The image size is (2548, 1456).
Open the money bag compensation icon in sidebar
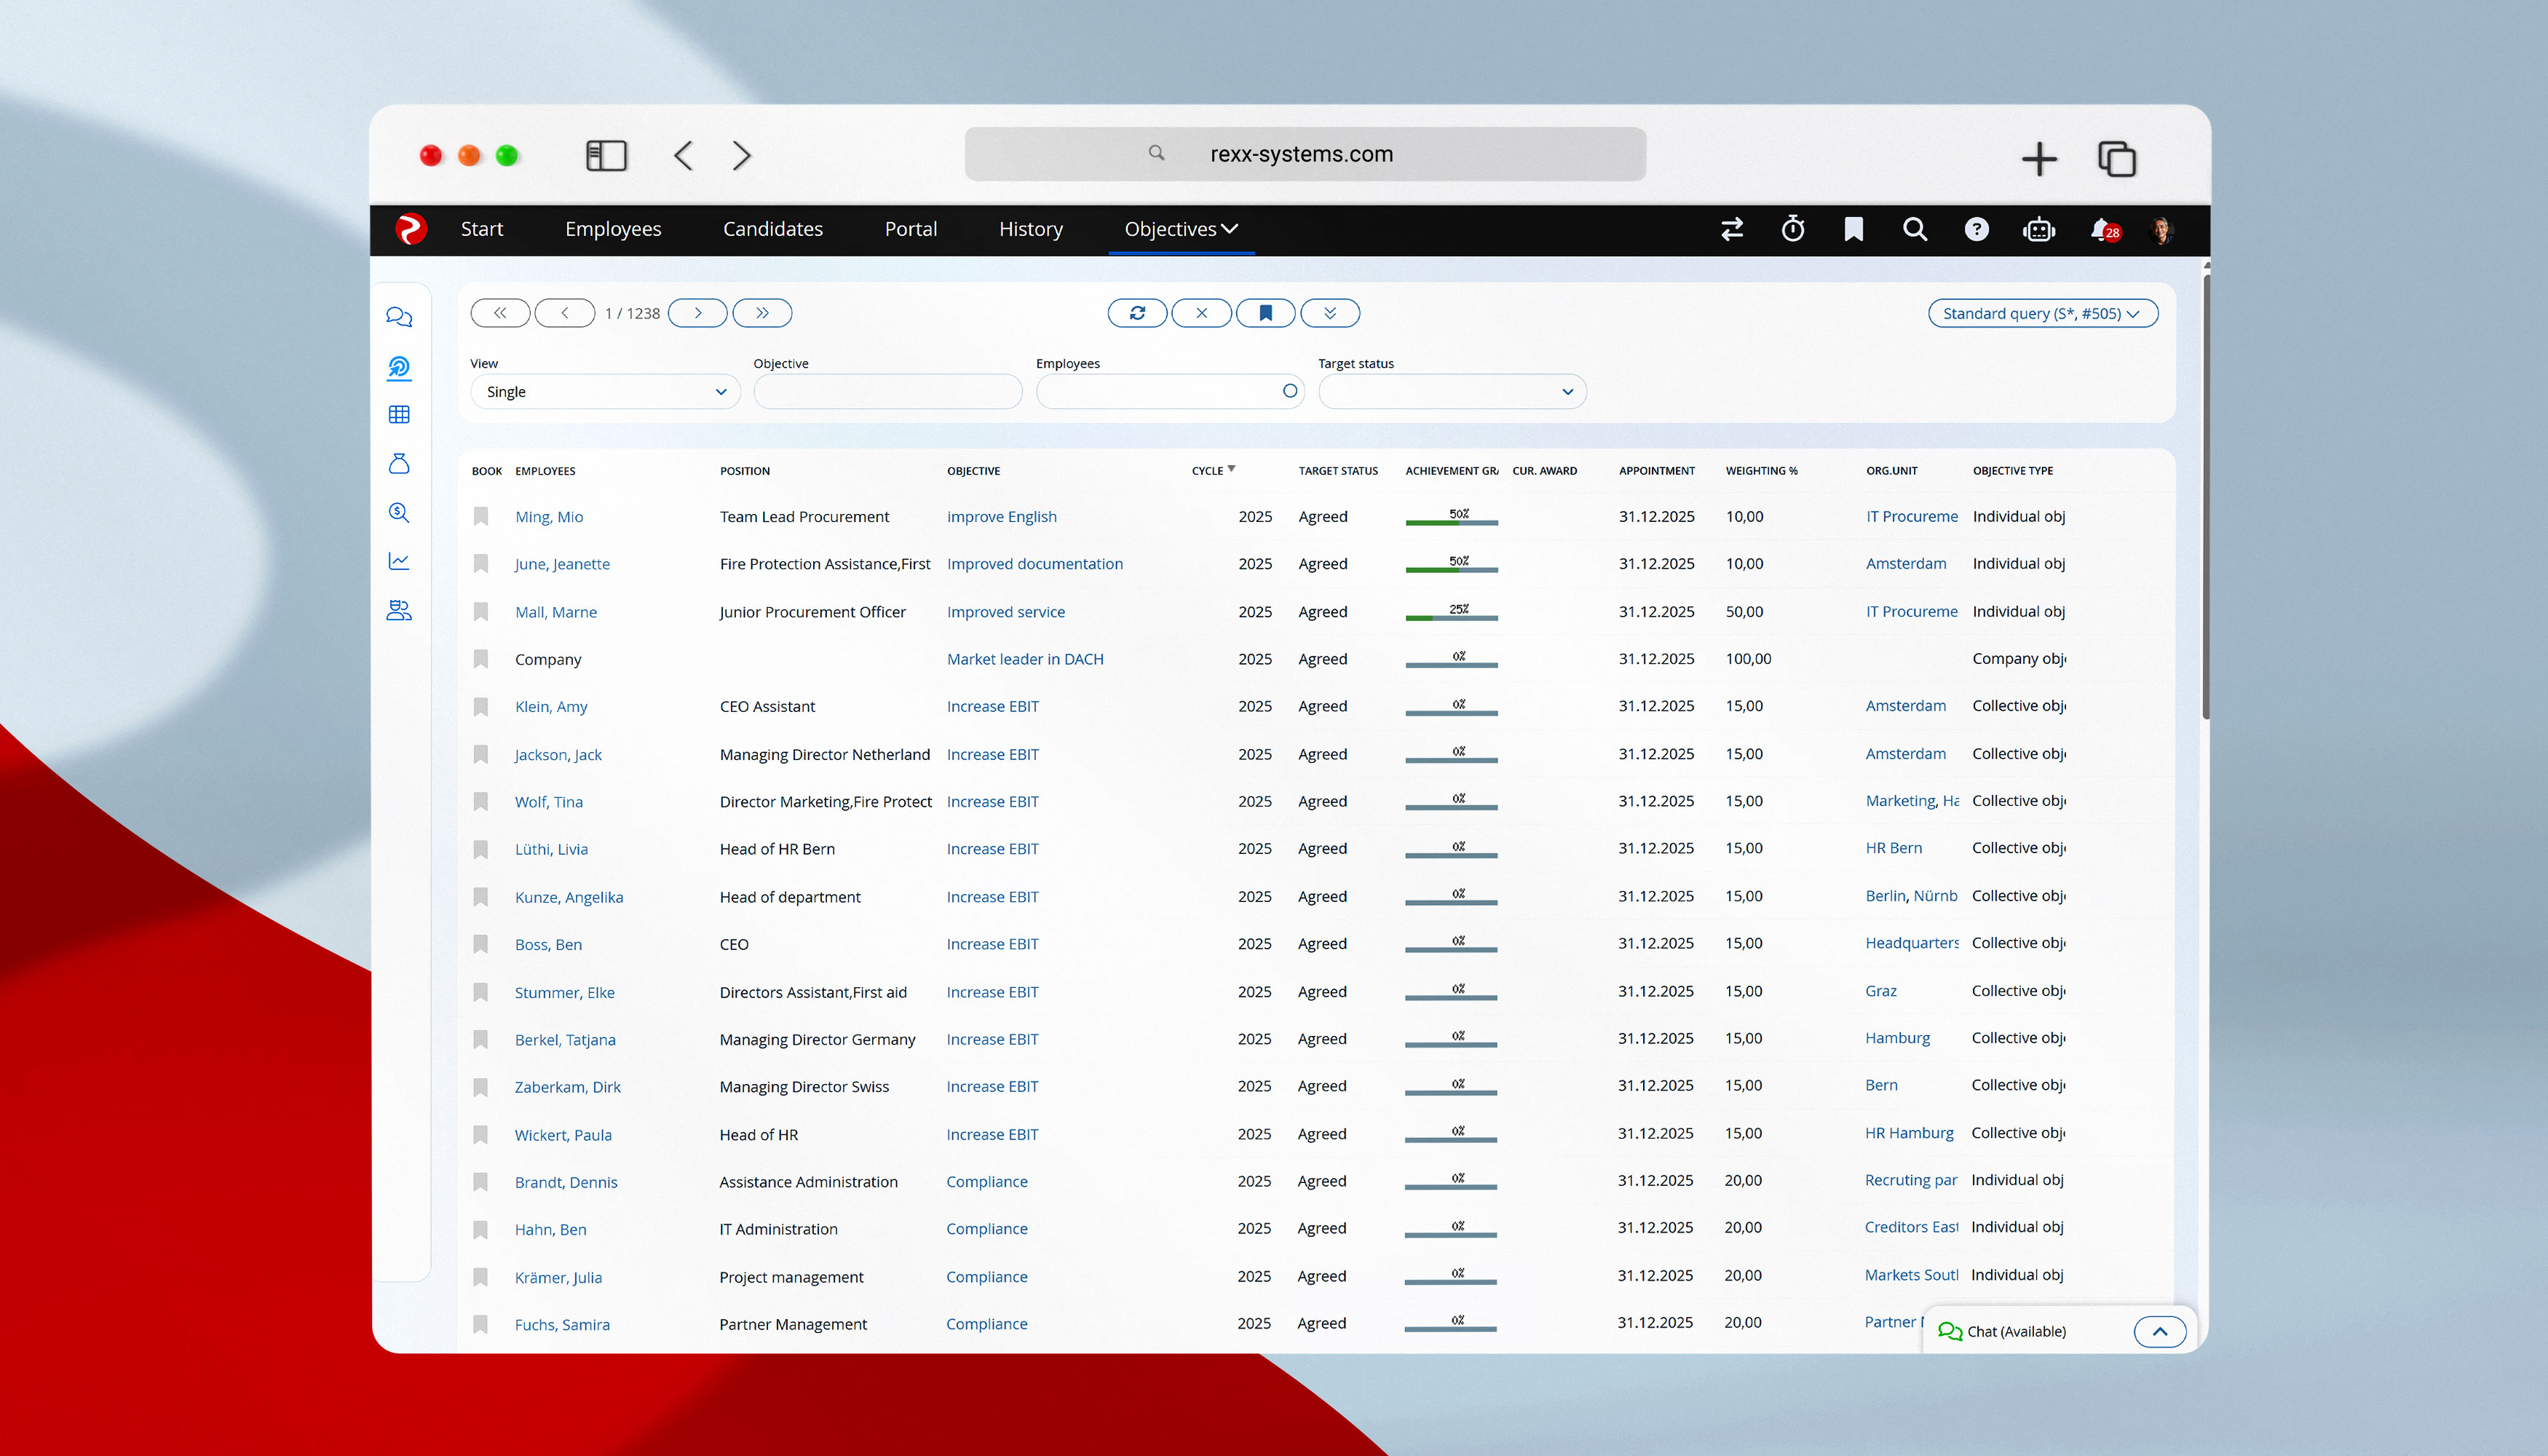(399, 462)
